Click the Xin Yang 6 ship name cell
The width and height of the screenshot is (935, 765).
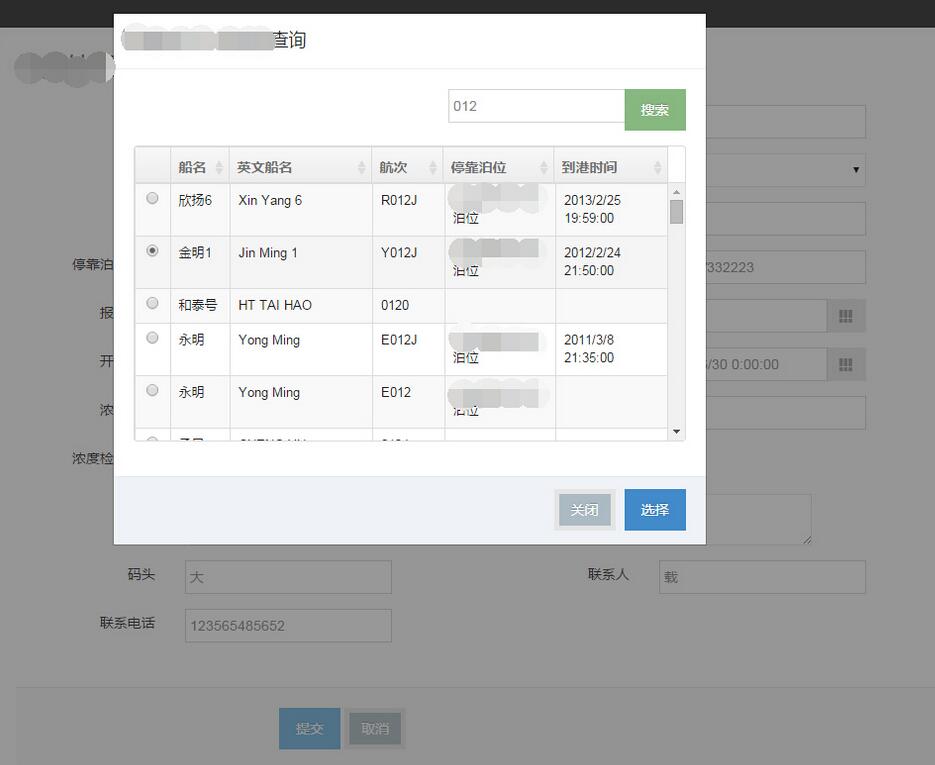tap(270, 200)
